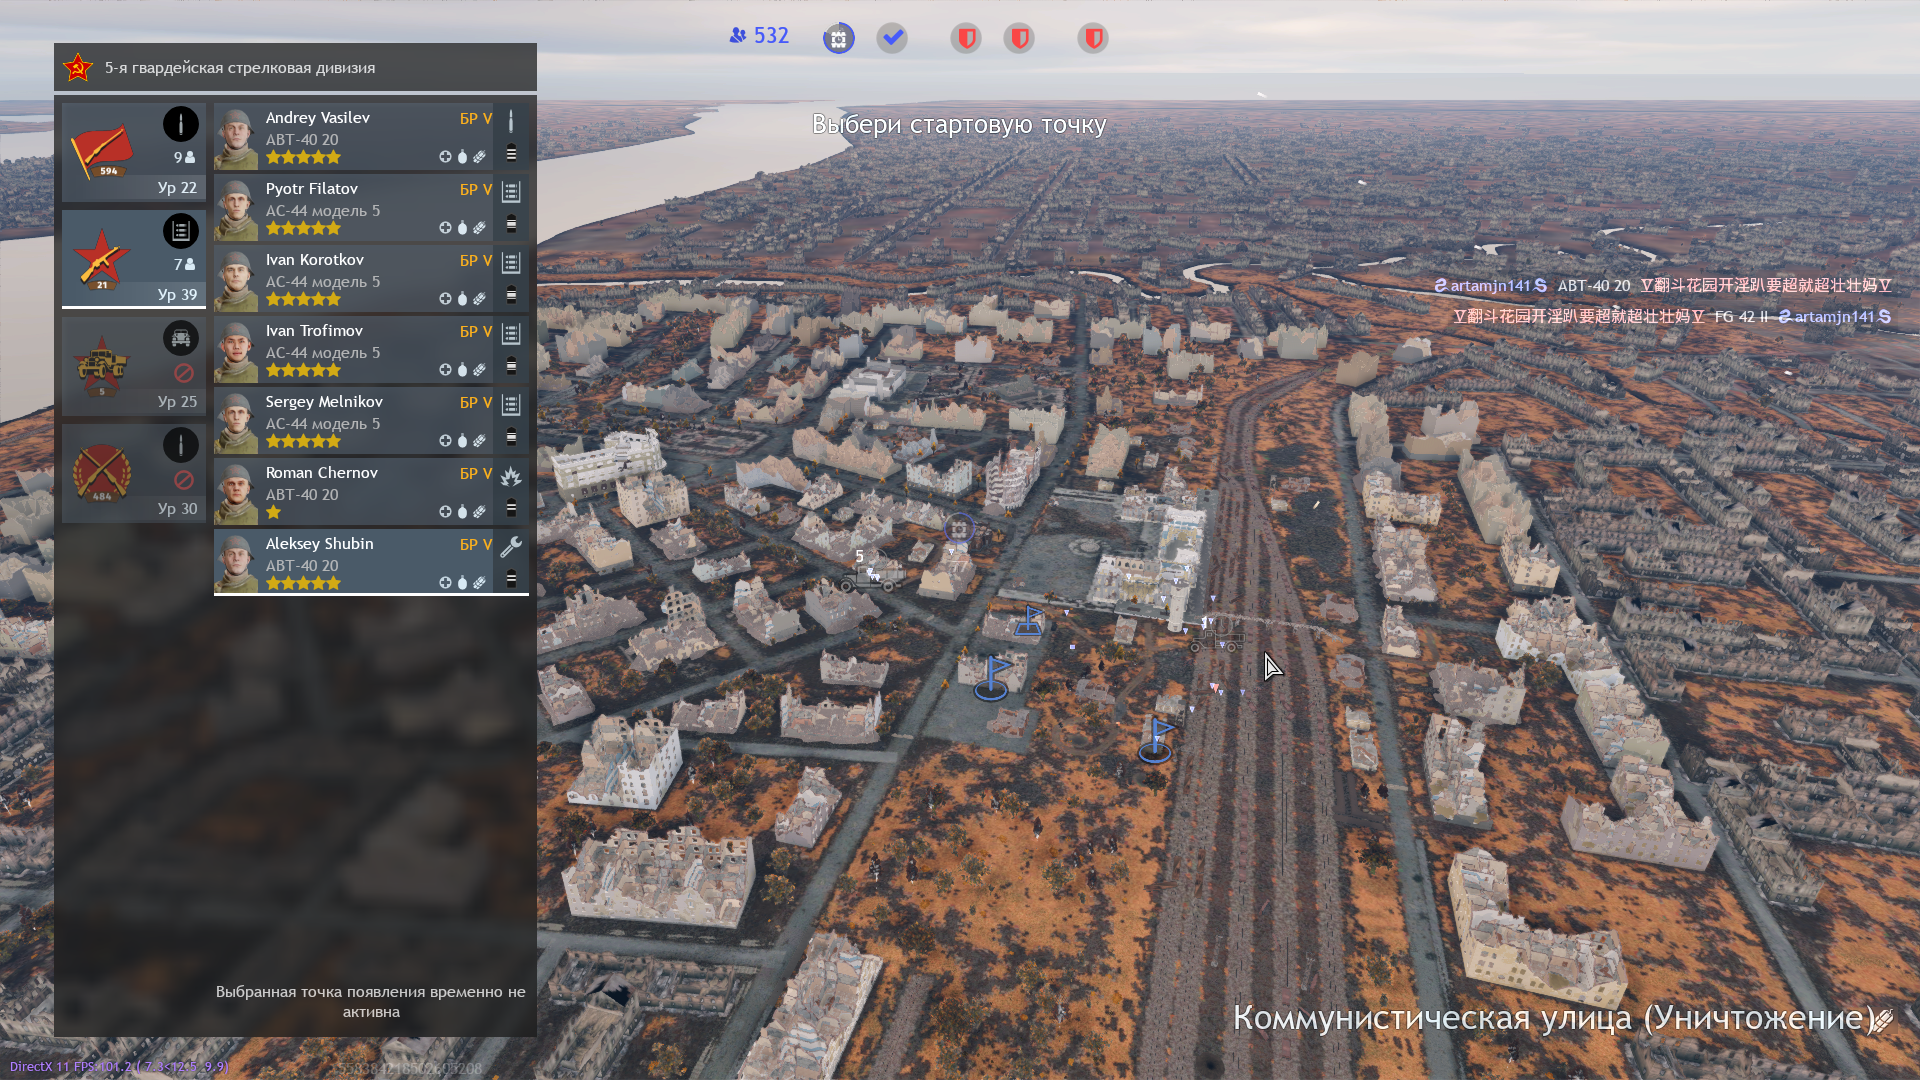Pick the leftmost blue flag spawn point
This screenshot has width=1920, height=1080.
(993, 676)
